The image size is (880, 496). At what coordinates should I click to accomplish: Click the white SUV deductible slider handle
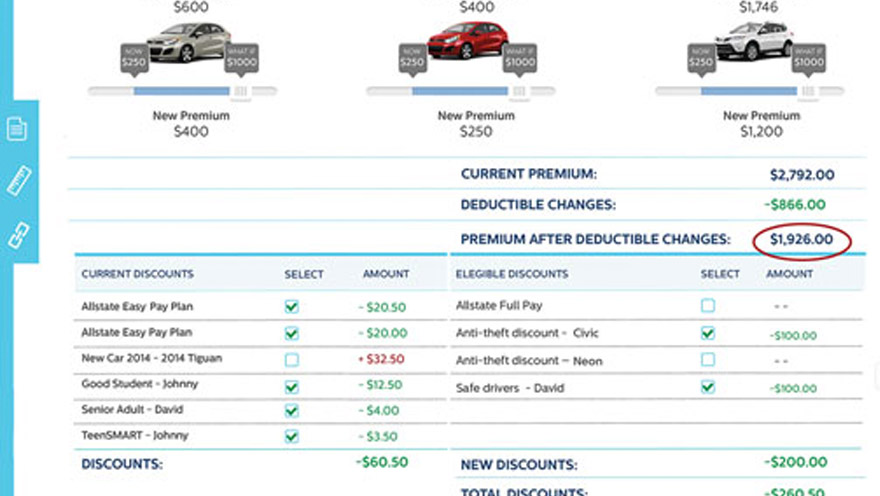coord(808,91)
